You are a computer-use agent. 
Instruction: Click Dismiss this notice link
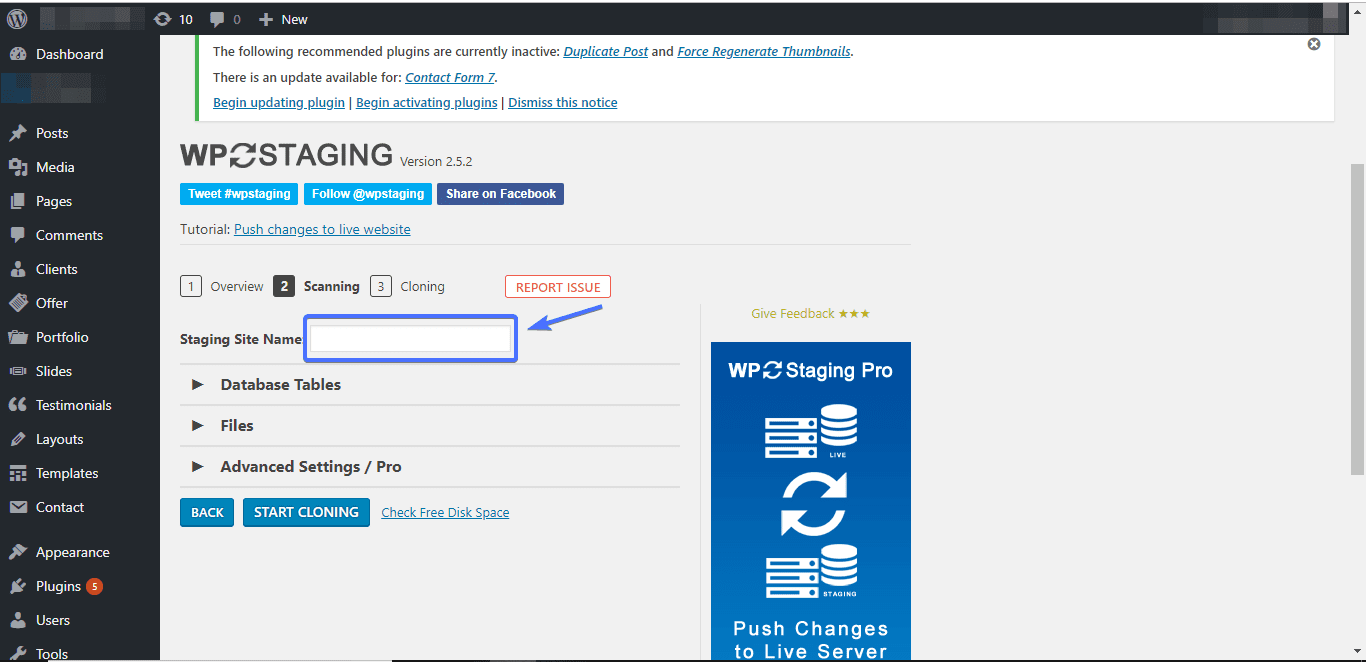(x=563, y=103)
